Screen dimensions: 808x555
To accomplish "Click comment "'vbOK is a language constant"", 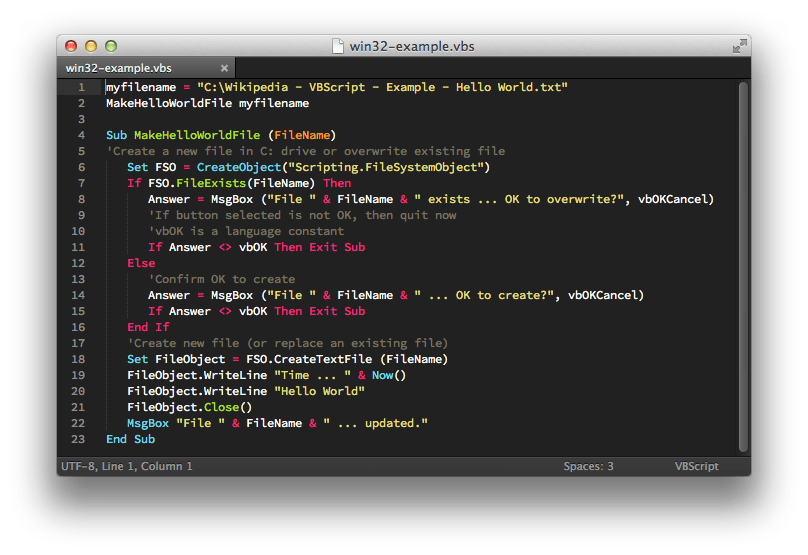I will click(246, 231).
